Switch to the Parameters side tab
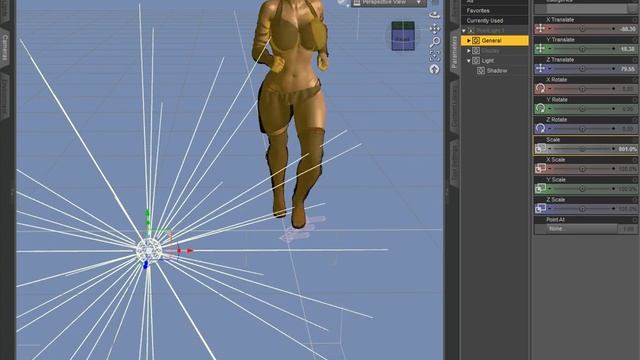640x360 pixels. coord(454,52)
